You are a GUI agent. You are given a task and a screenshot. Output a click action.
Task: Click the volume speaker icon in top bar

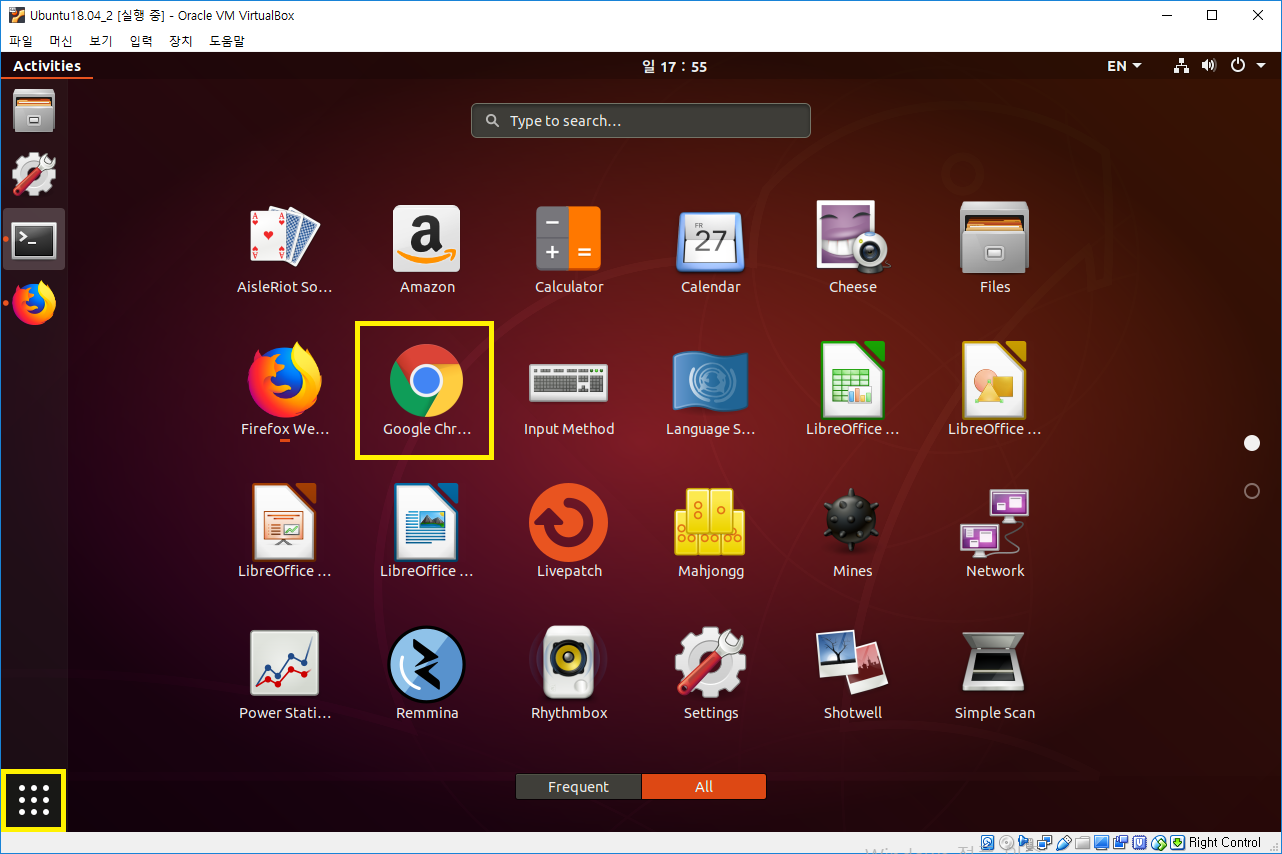[x=1208, y=66]
